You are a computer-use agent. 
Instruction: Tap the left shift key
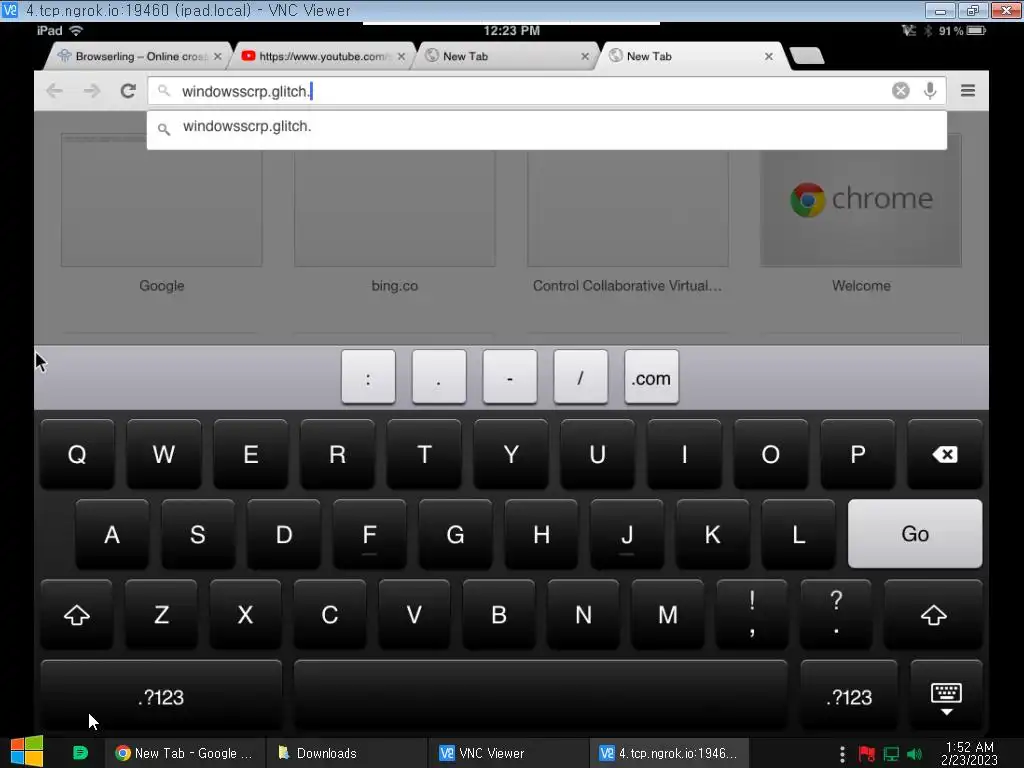coord(76,615)
